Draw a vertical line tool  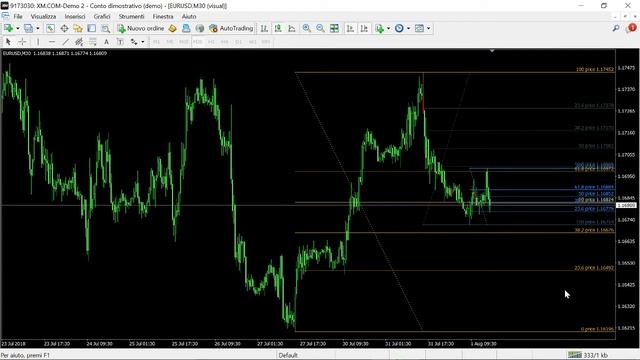38,42
